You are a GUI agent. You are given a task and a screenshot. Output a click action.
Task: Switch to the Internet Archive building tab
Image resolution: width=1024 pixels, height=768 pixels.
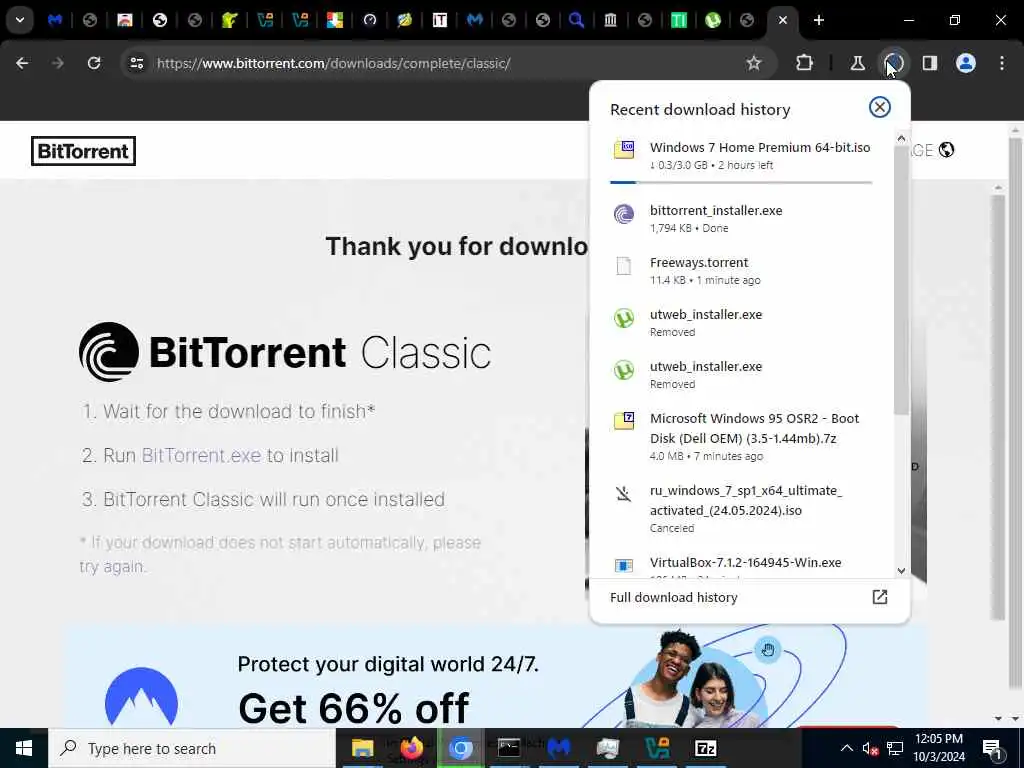coord(610,20)
